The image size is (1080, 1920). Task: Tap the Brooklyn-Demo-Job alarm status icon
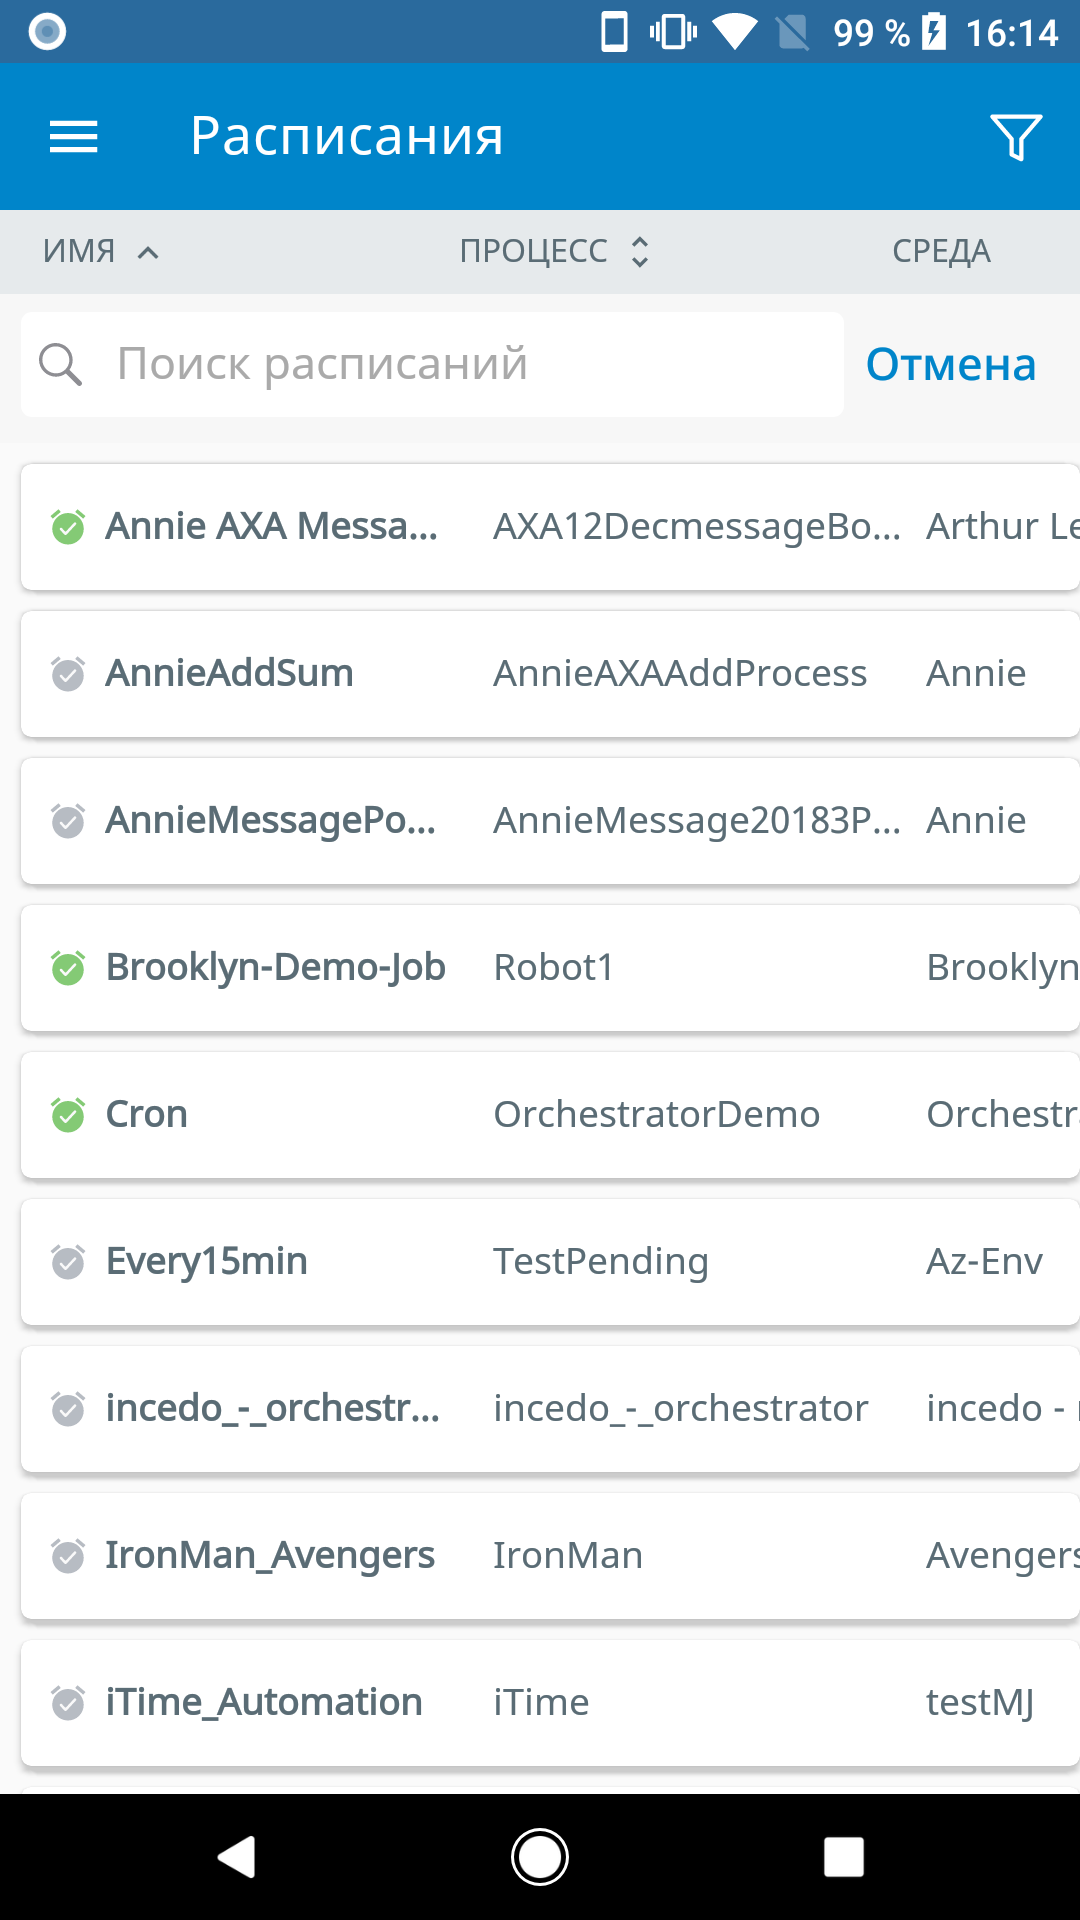tap(68, 968)
